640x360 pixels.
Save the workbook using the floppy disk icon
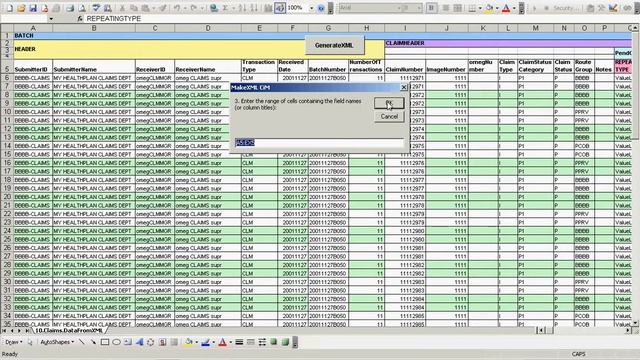click(33, 8)
